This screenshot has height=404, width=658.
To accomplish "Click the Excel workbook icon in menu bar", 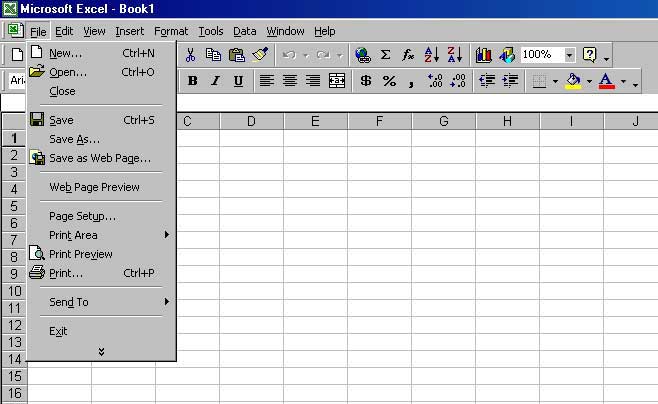I will [15, 30].
